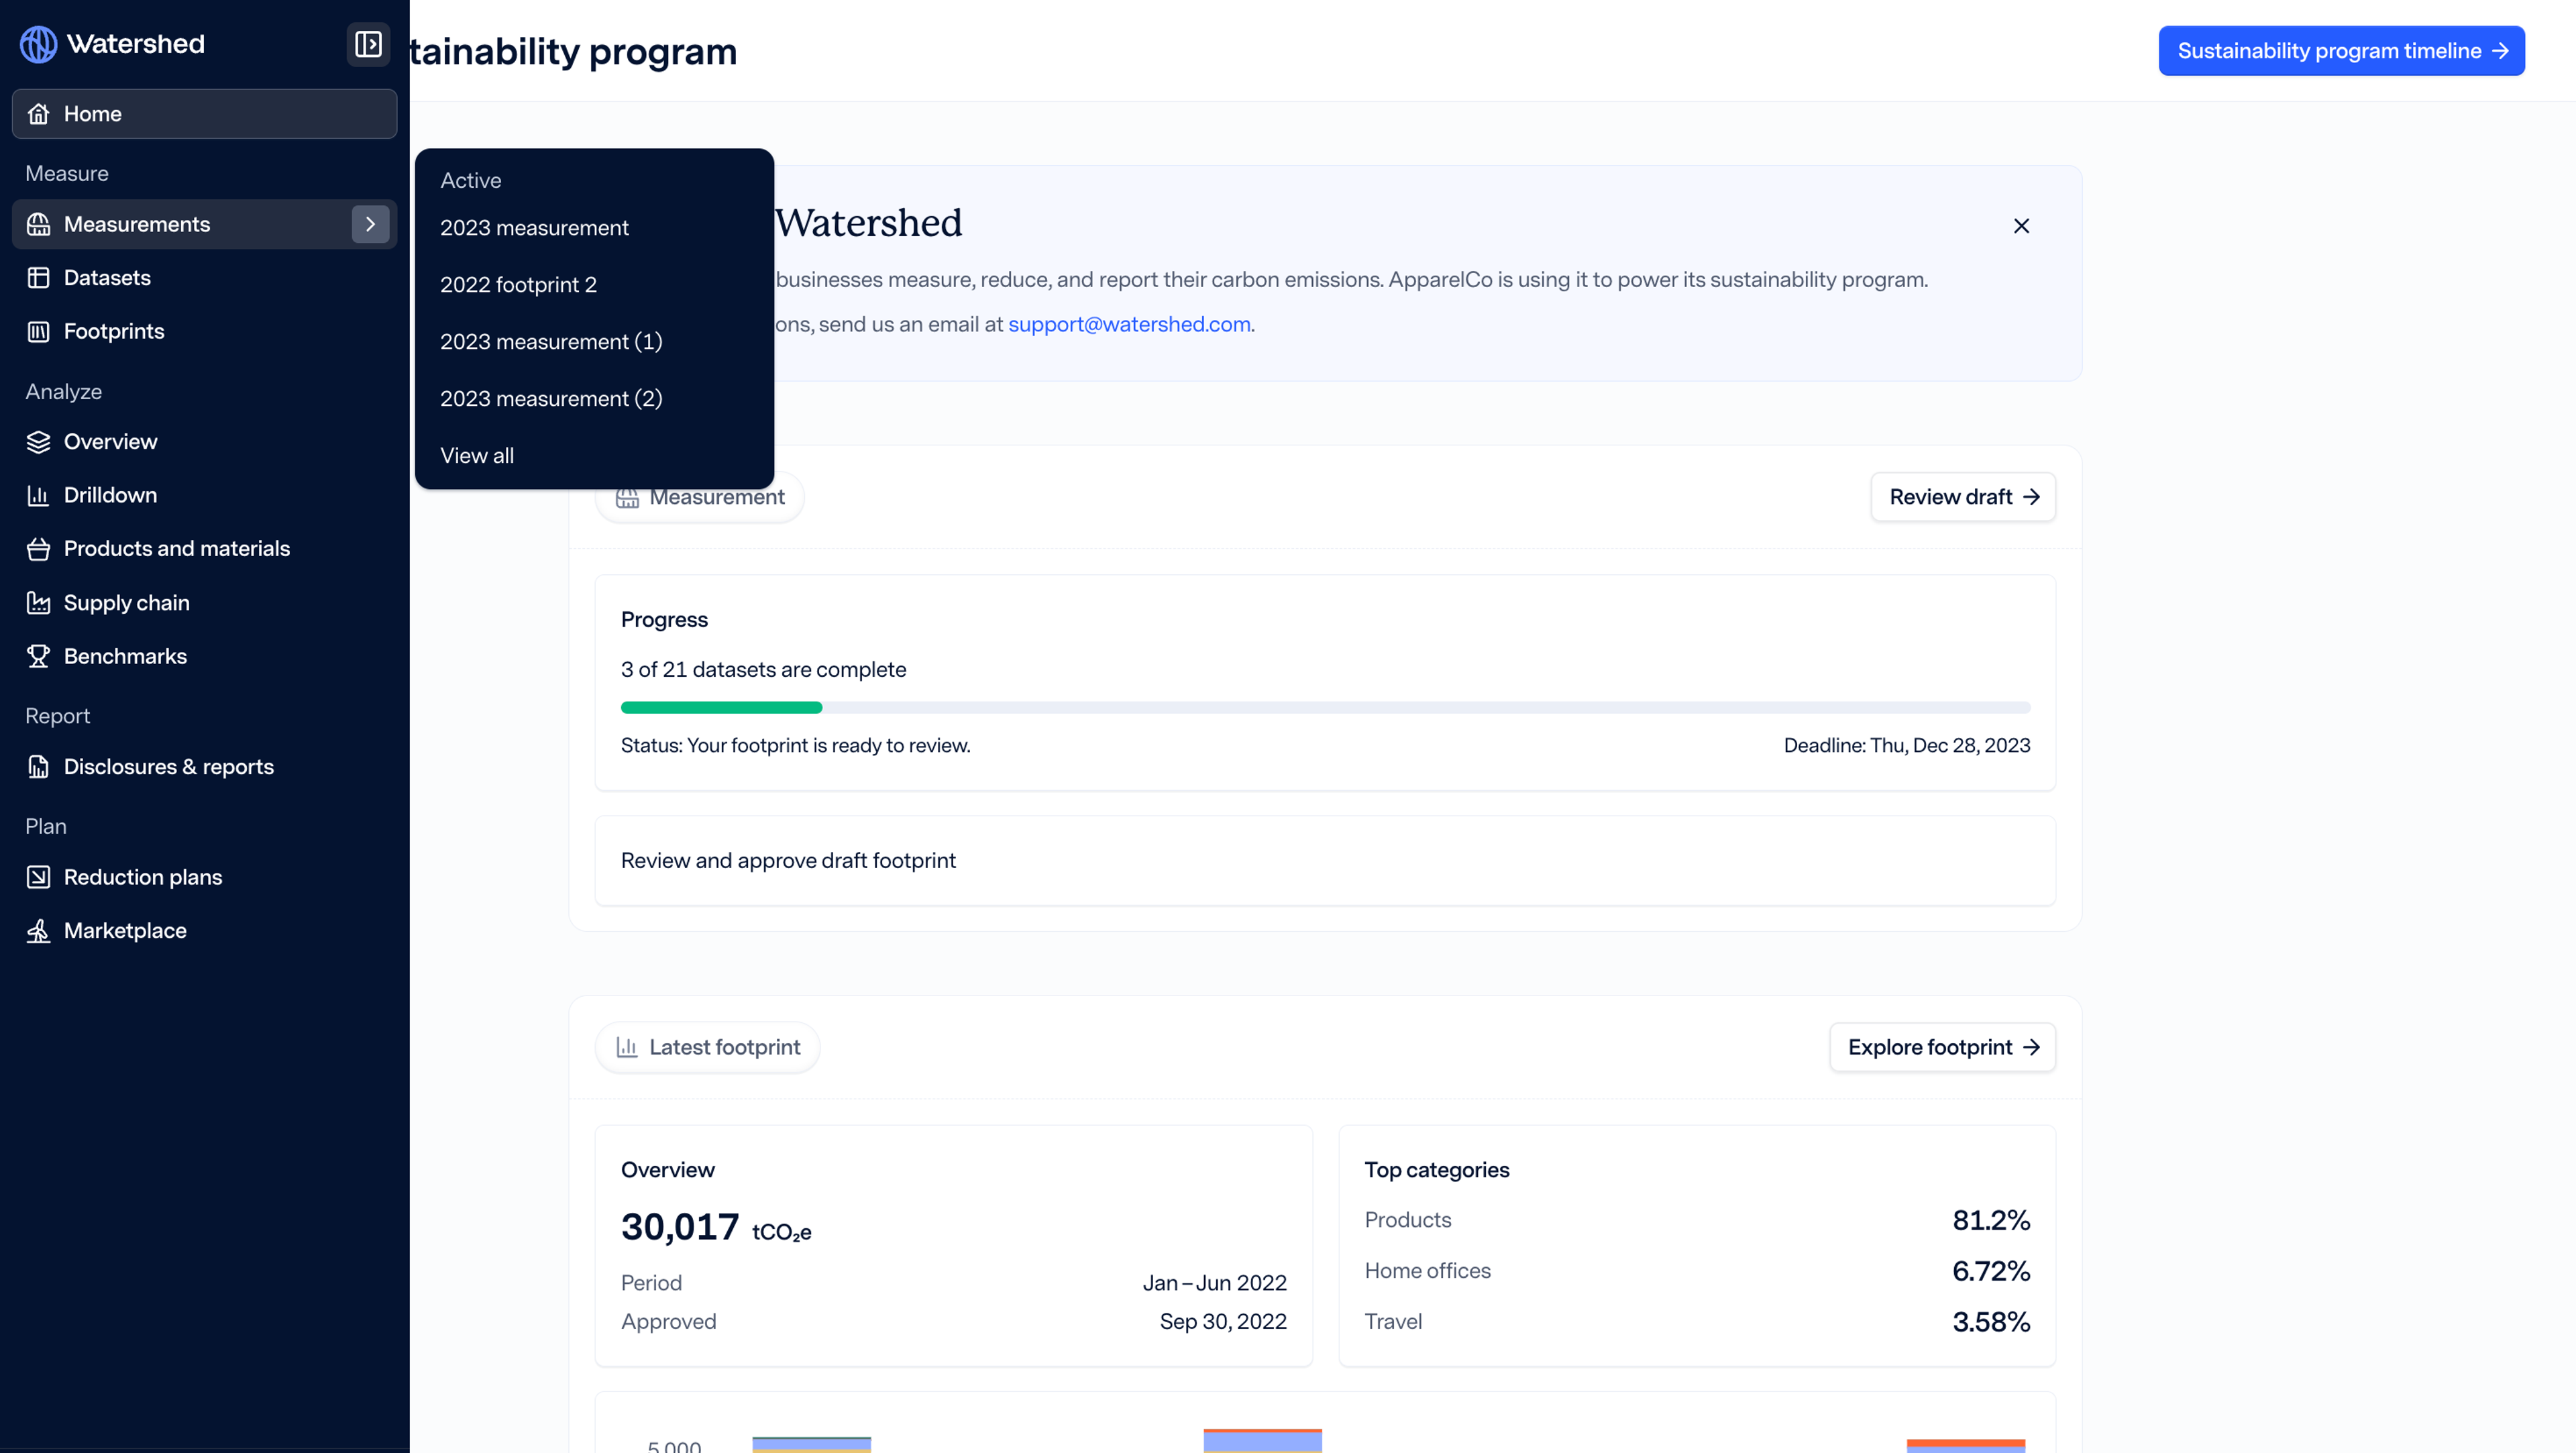
Task: Open Datasets via its table icon
Action: (38, 278)
